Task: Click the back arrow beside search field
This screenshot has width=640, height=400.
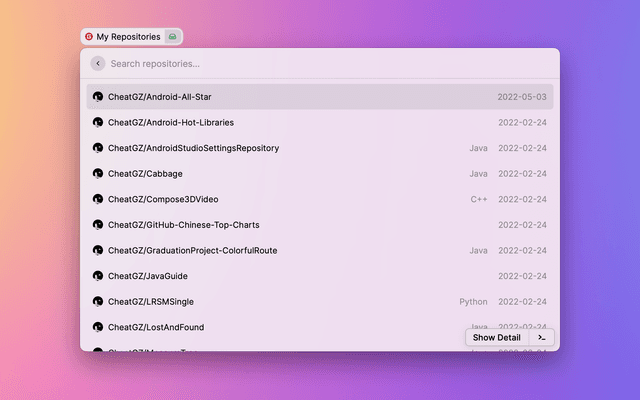Action: tap(97, 63)
